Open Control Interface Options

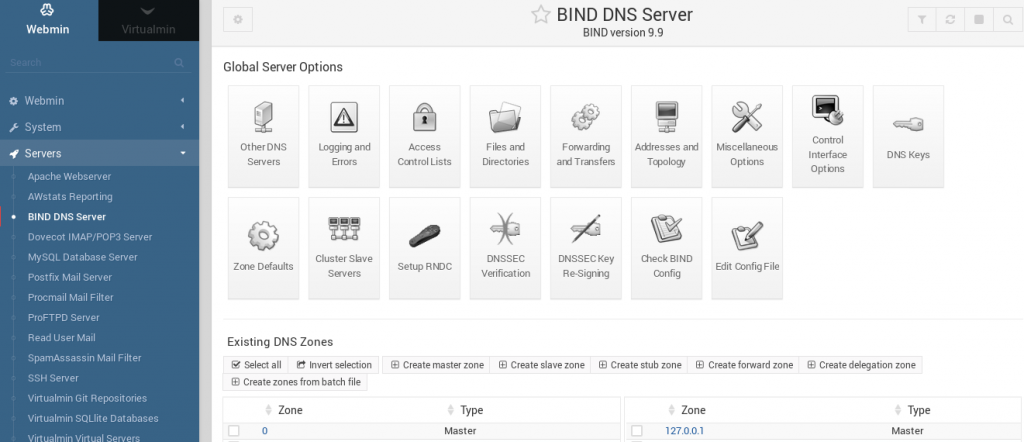click(x=828, y=136)
